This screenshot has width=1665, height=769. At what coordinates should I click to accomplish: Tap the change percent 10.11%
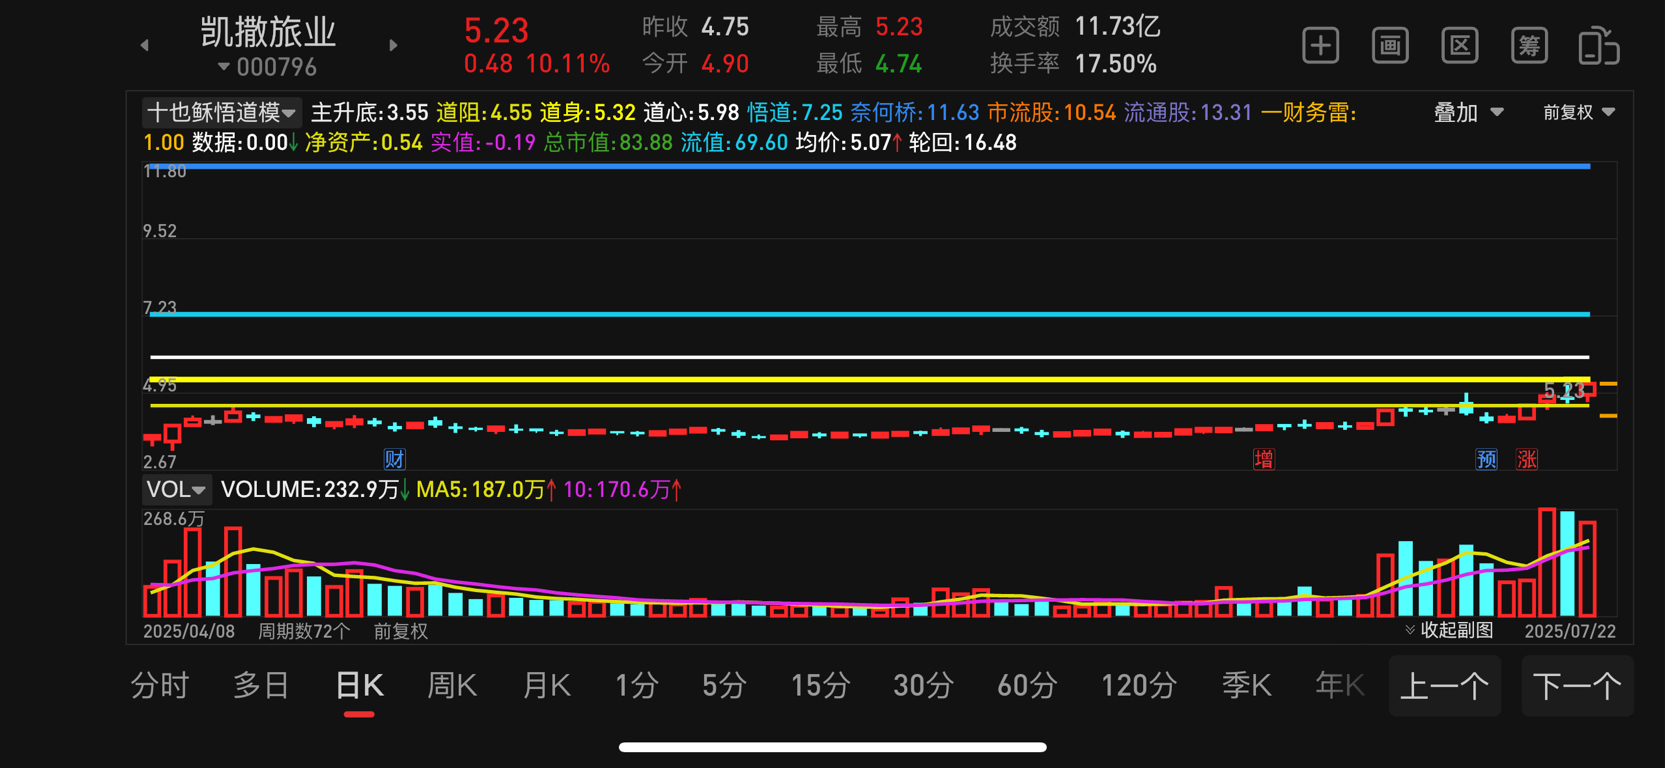[567, 64]
